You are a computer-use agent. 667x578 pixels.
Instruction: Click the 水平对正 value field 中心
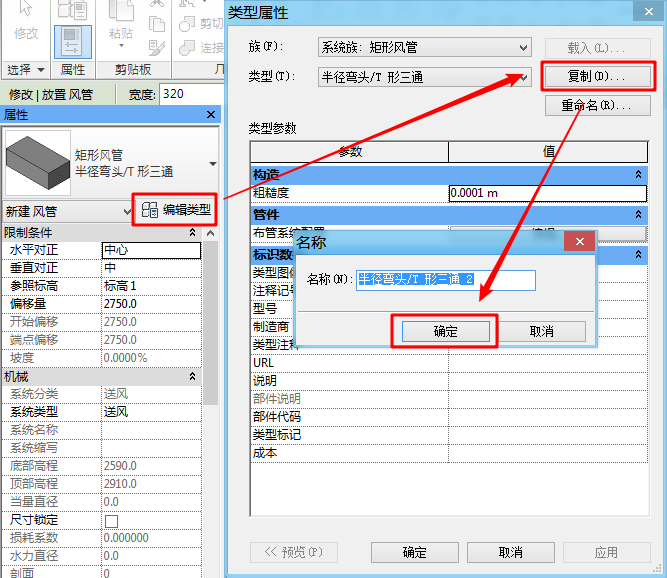tap(151, 250)
